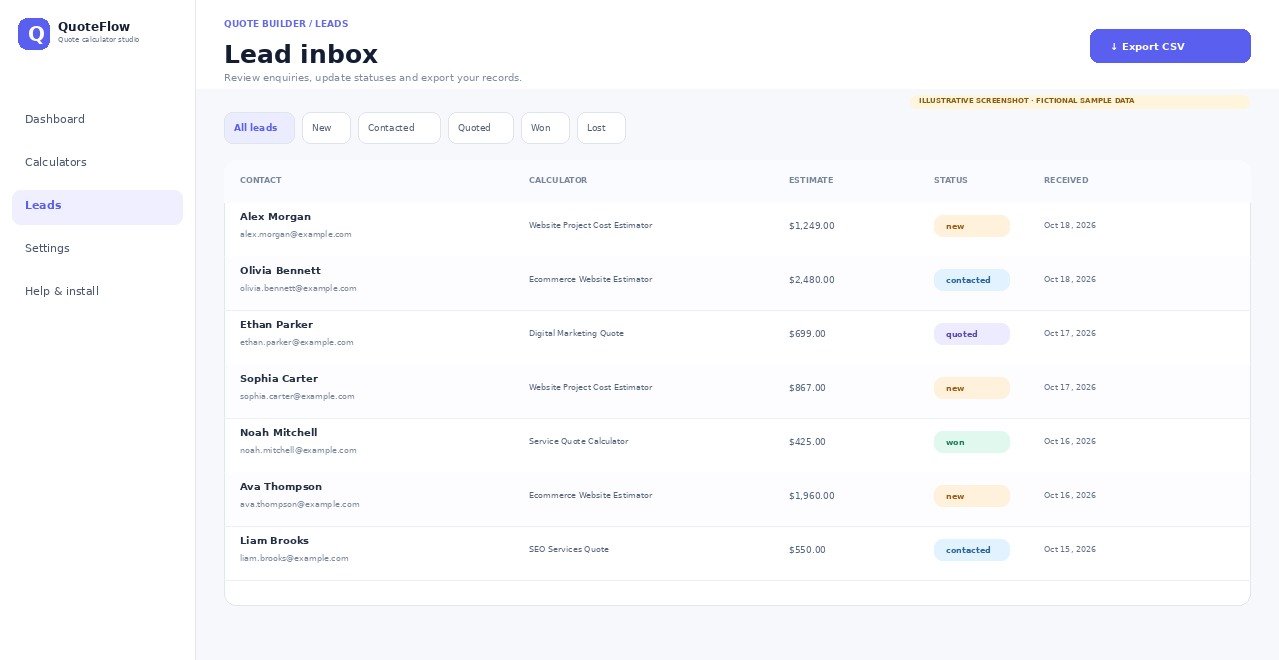The width and height of the screenshot is (1279, 660).
Task: Click the CALCULATOR column header
Action: click(558, 180)
